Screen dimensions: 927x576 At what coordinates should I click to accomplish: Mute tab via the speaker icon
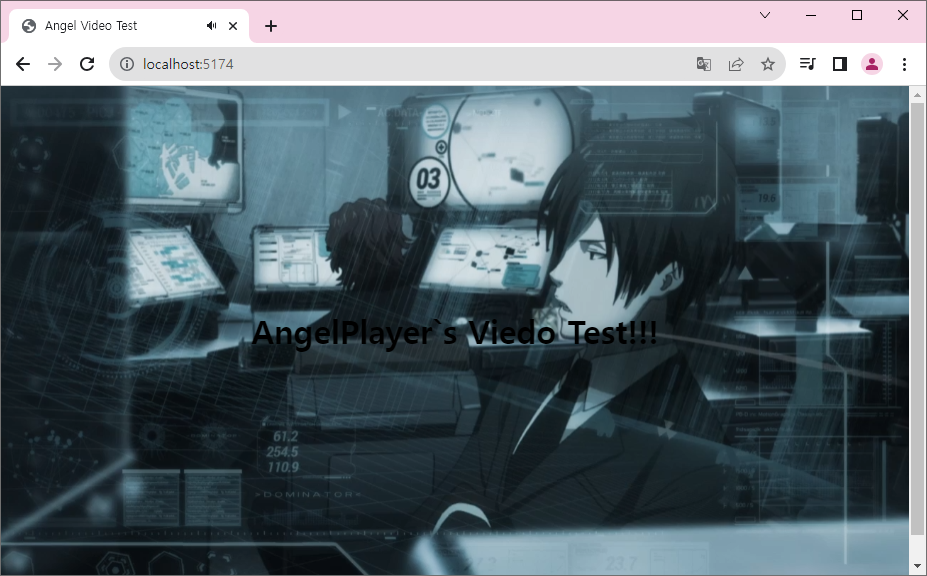(x=212, y=25)
